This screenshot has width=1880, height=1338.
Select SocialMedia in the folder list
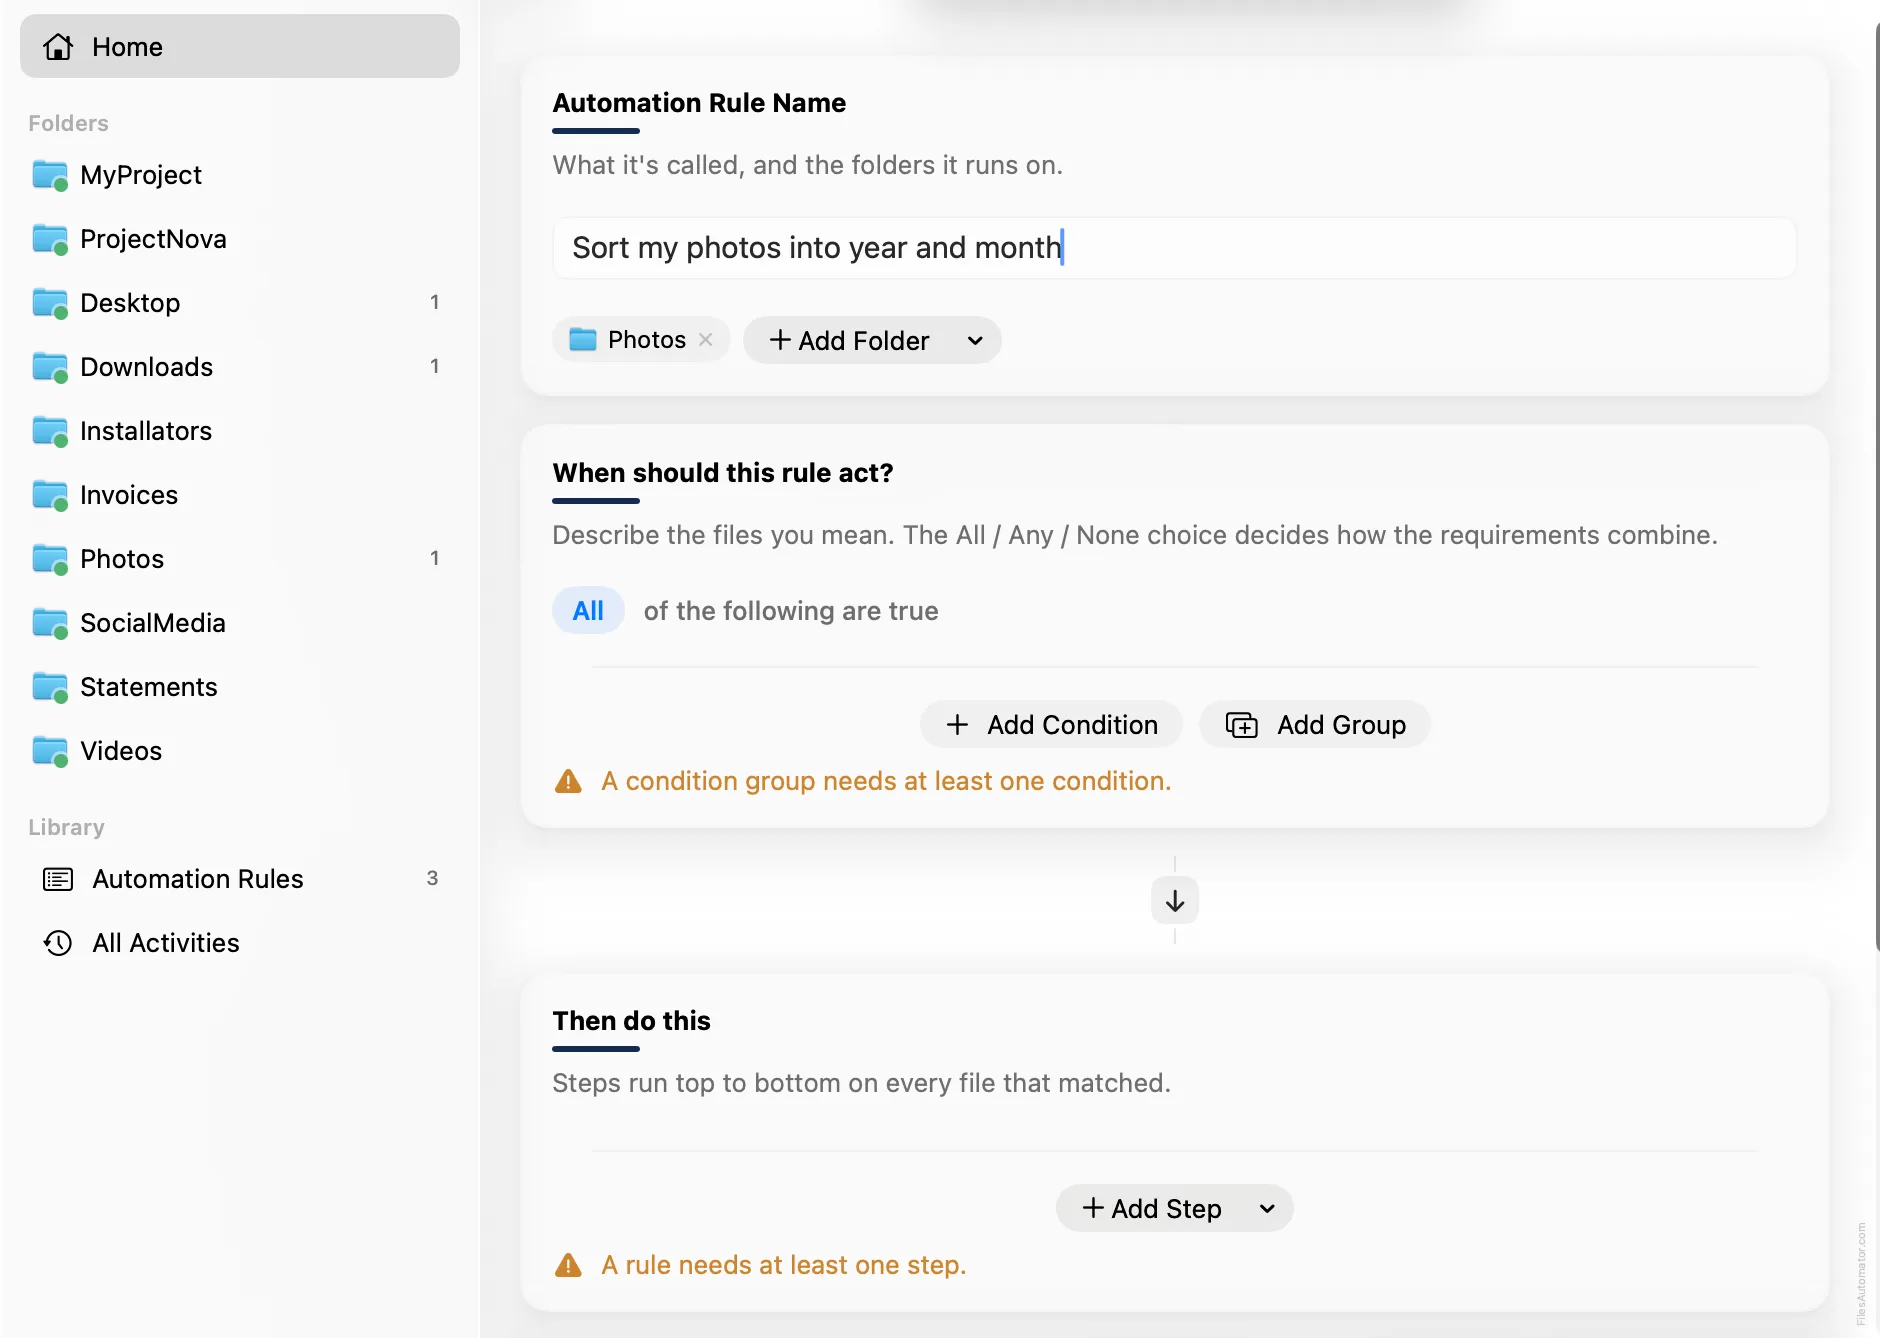pyautogui.click(x=240, y=623)
